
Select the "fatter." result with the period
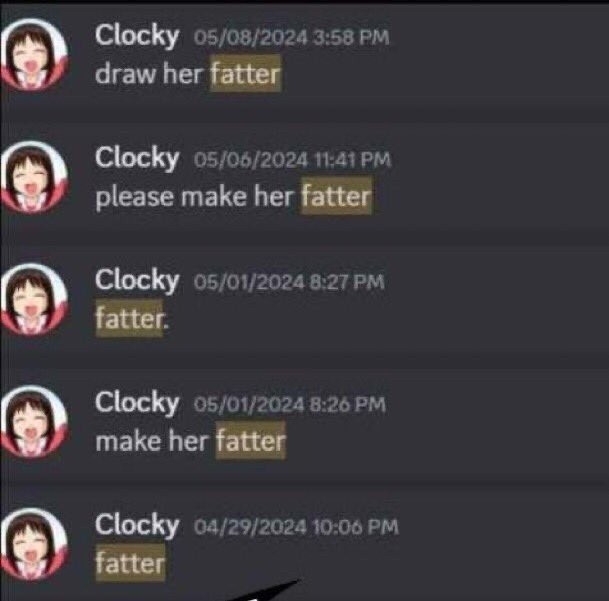[x=132, y=318]
